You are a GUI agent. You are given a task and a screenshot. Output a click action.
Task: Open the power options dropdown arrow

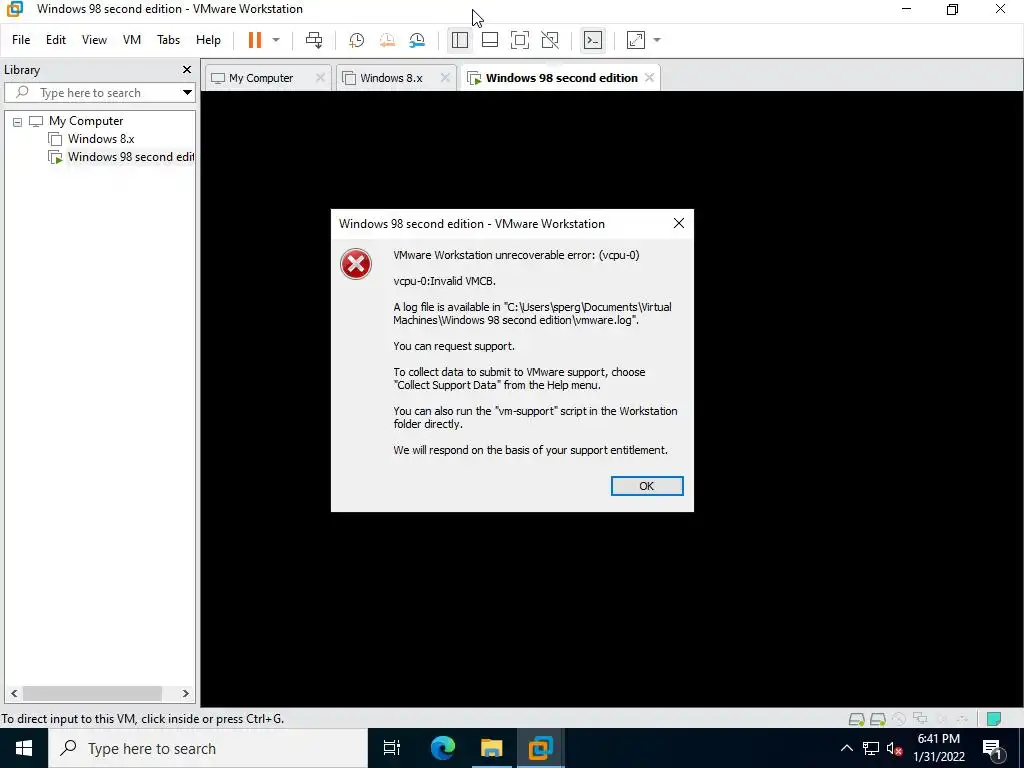tap(276, 40)
